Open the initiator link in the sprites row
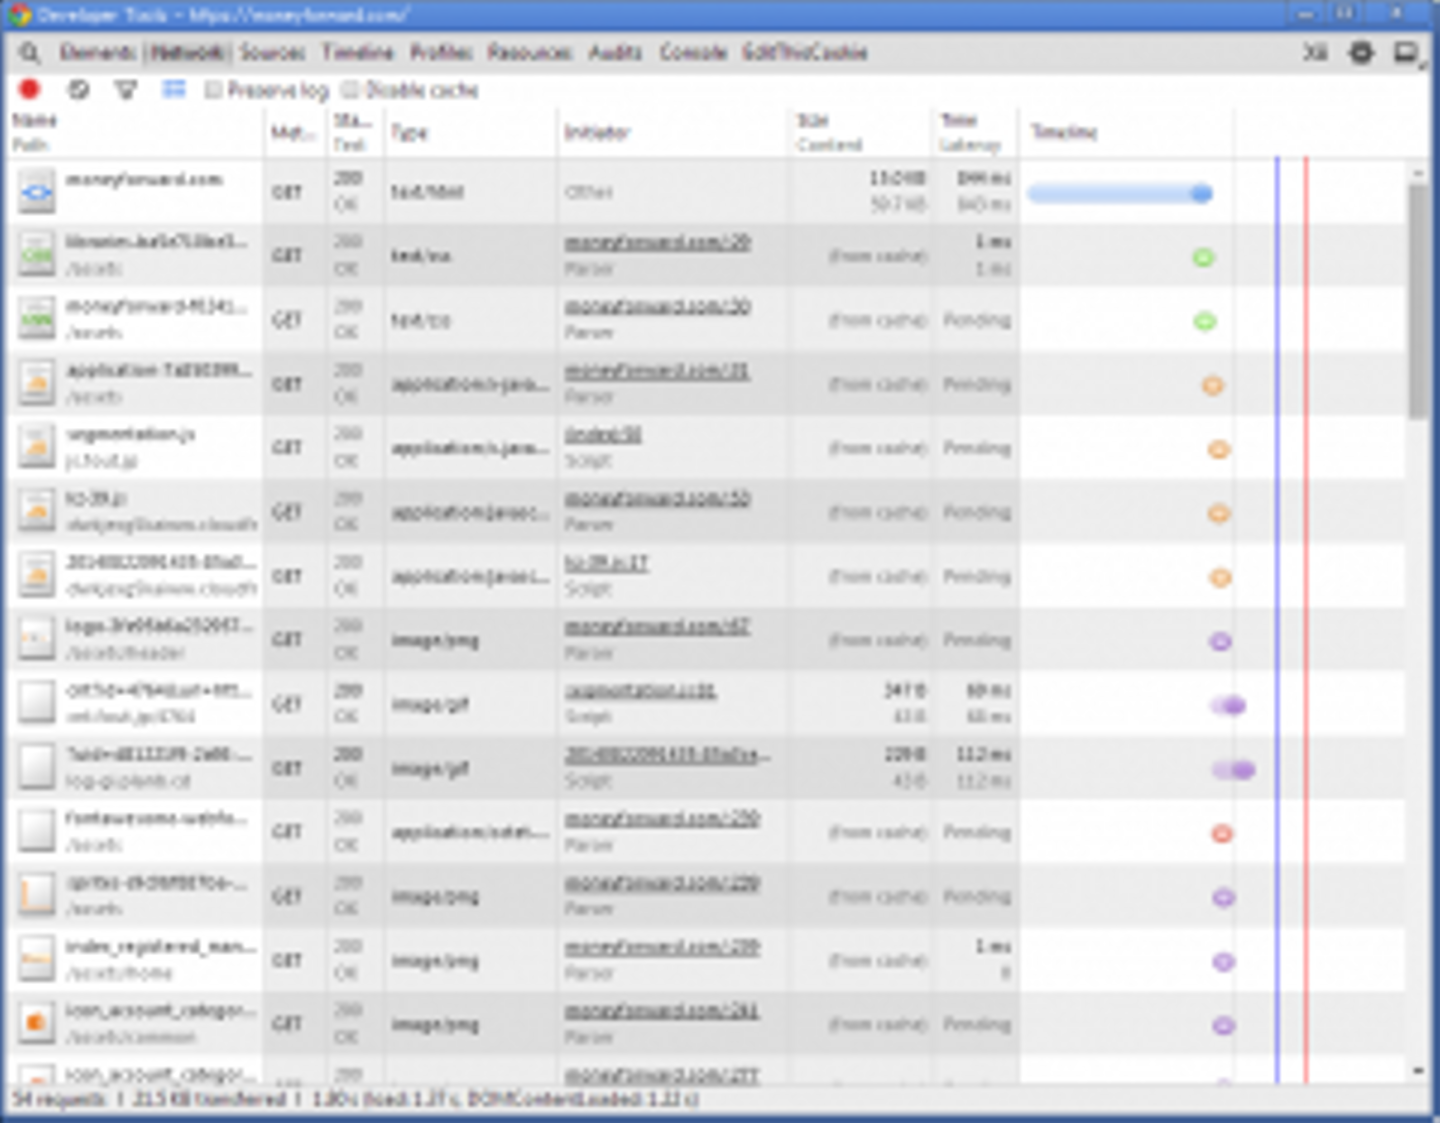Viewport: 1440px width, 1123px height. coord(662,883)
